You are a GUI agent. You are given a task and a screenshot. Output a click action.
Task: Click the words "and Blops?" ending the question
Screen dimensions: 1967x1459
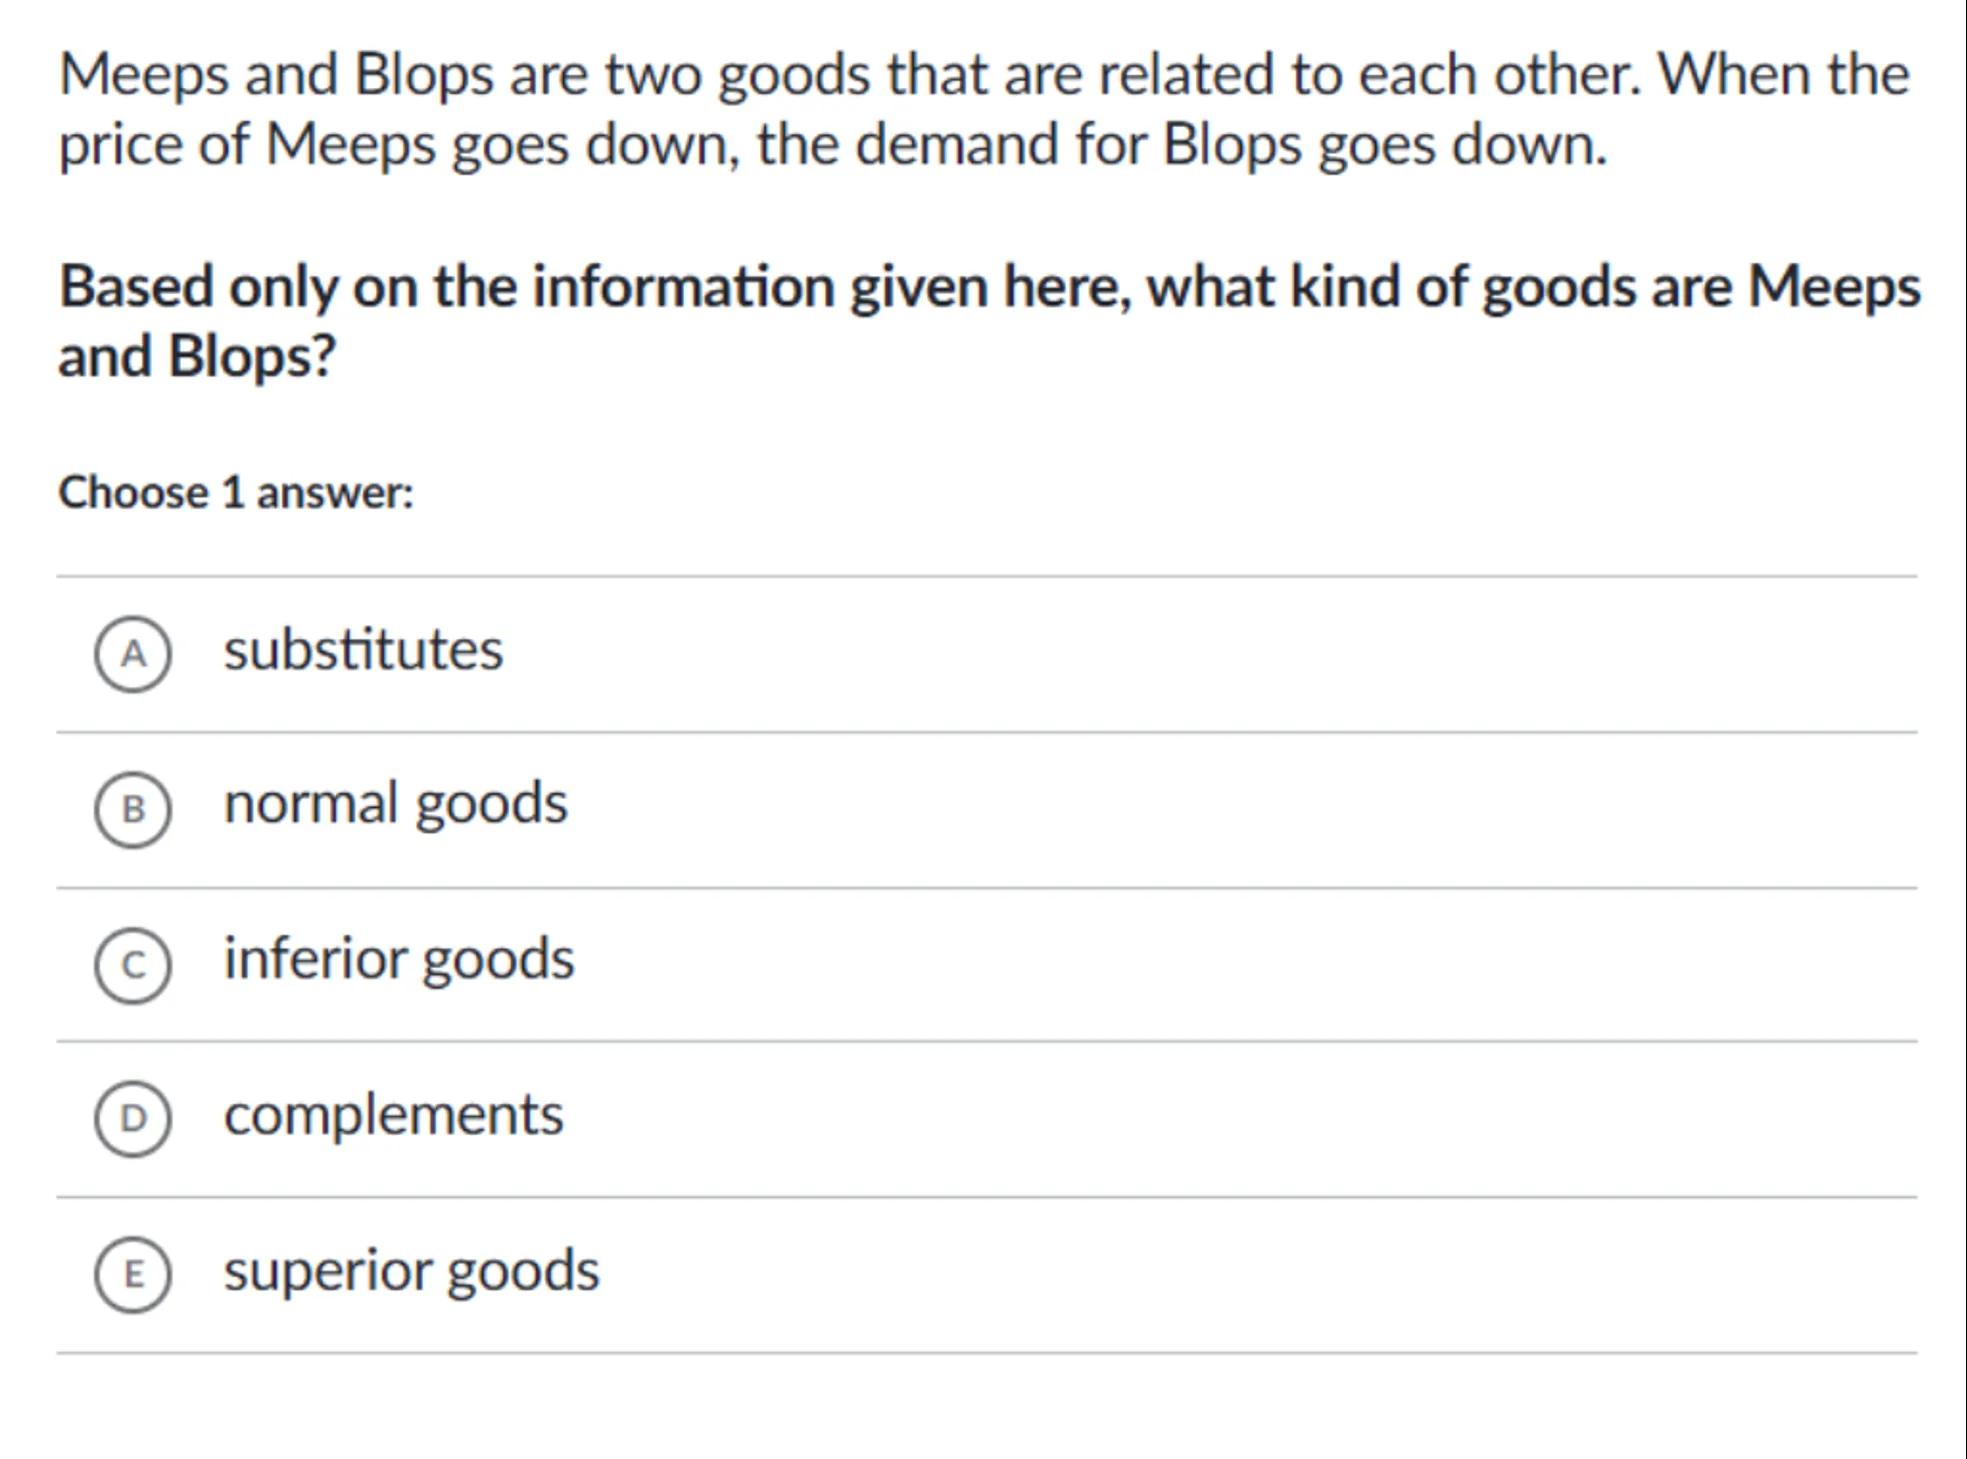(x=197, y=356)
